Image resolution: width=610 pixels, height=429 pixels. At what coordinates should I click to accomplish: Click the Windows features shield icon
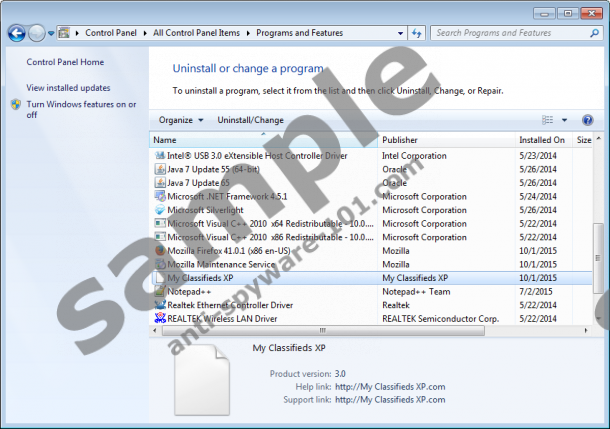click(16, 104)
